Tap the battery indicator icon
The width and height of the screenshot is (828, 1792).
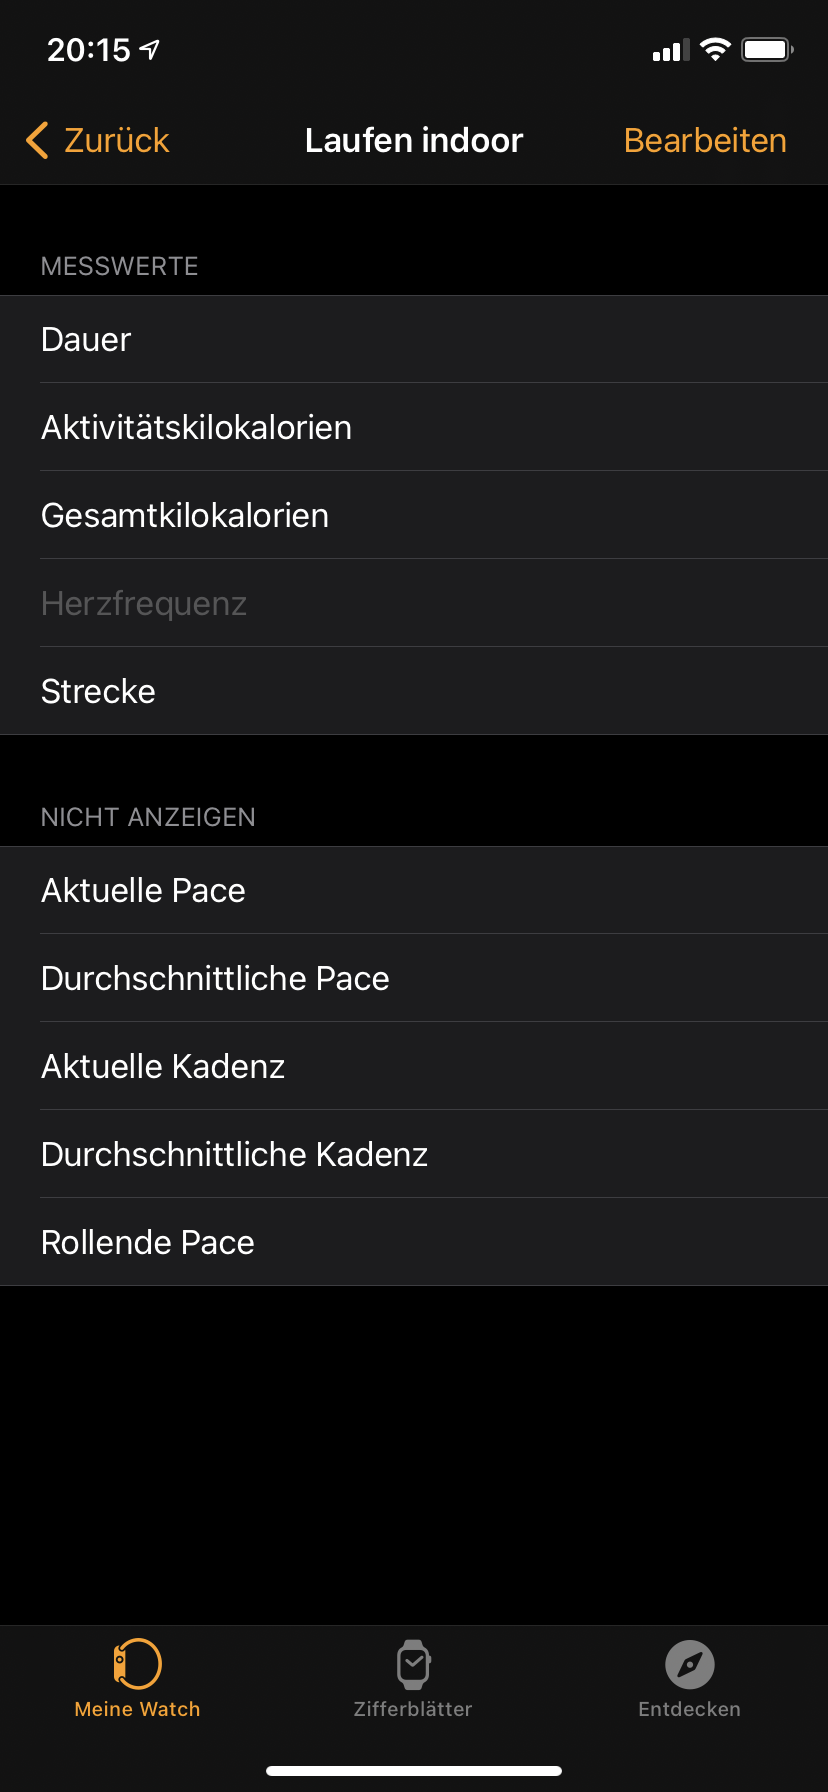coord(767,50)
